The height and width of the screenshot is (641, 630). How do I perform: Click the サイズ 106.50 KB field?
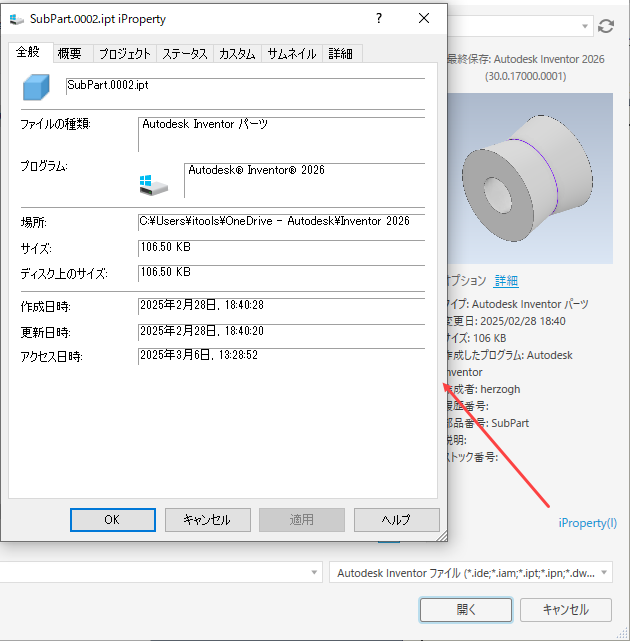tap(282, 248)
